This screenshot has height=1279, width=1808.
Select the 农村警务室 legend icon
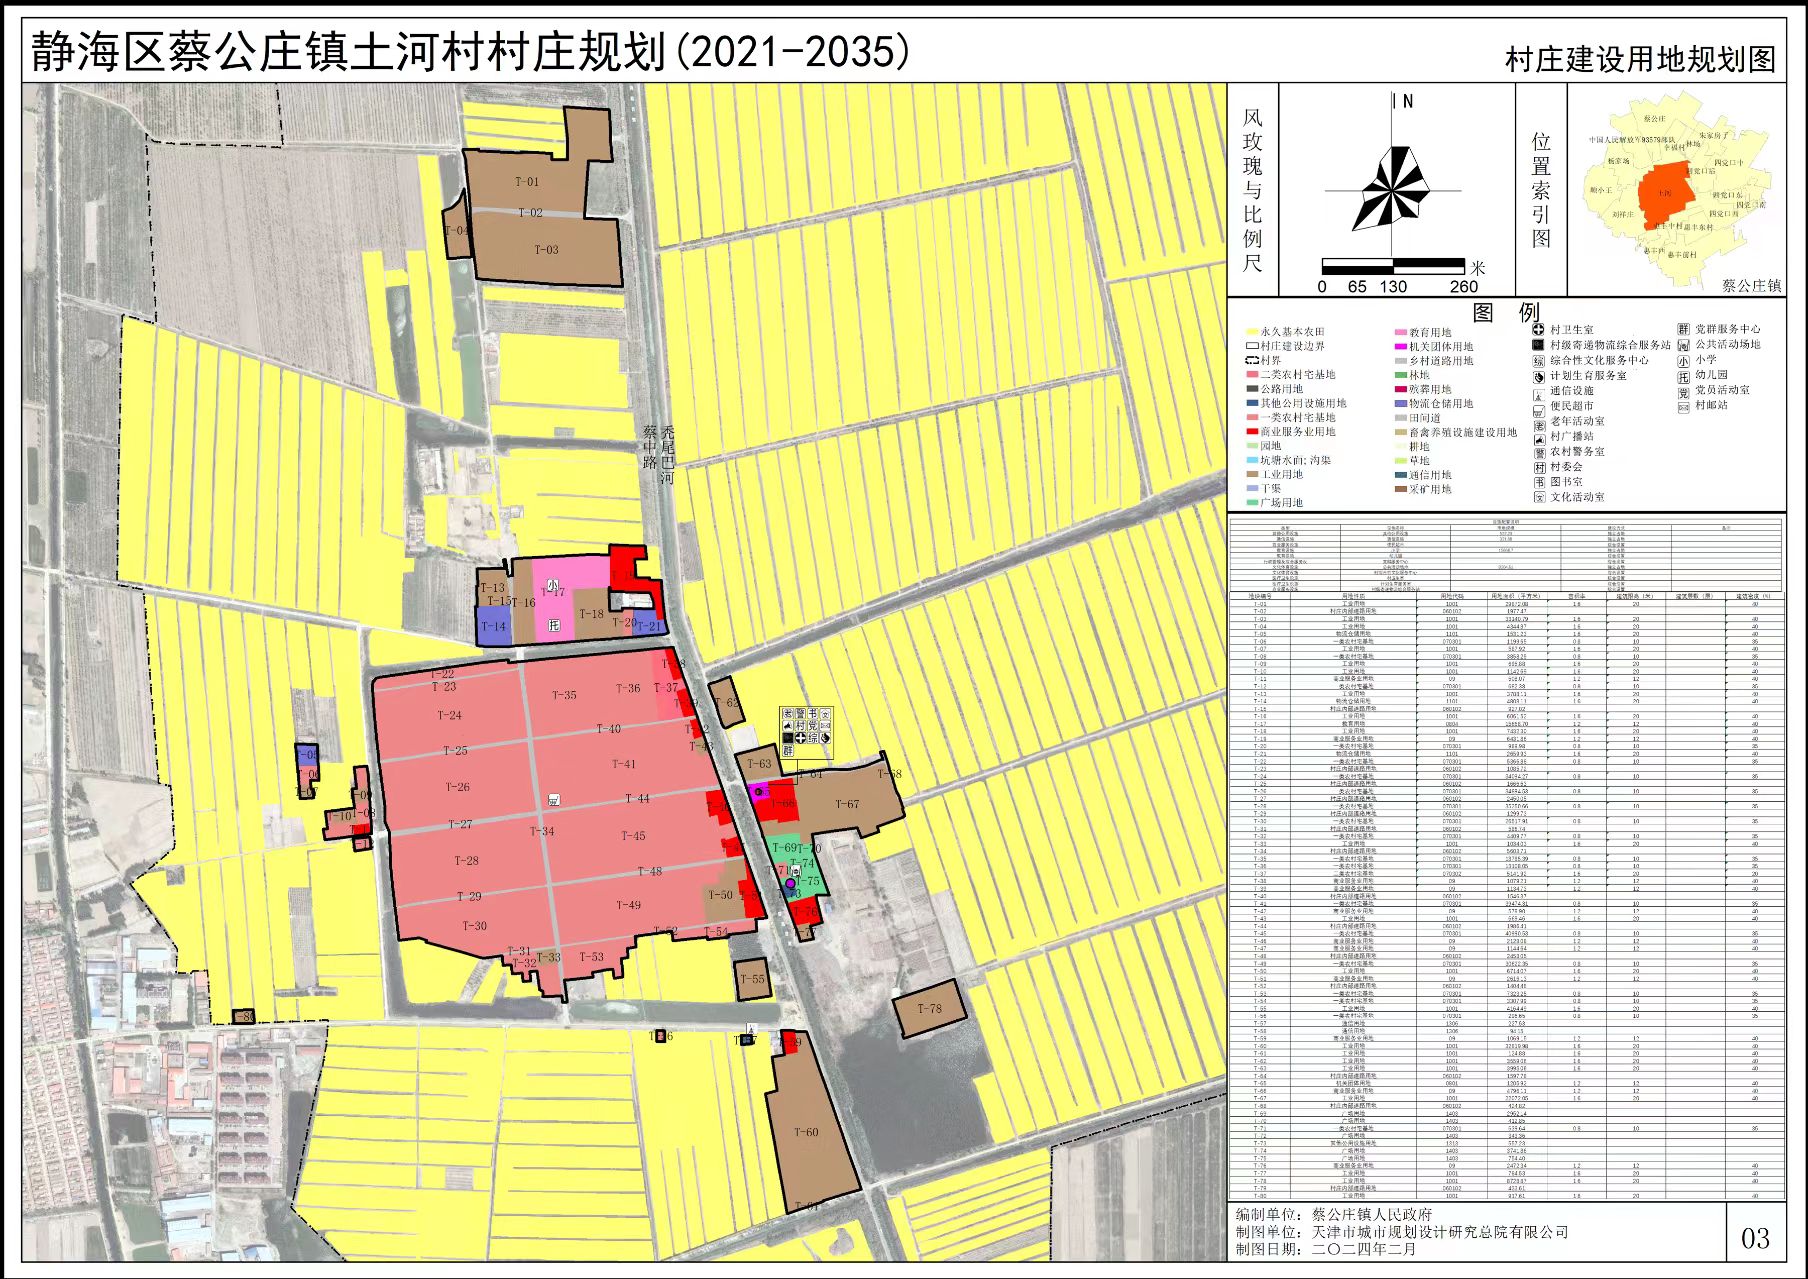1539,452
